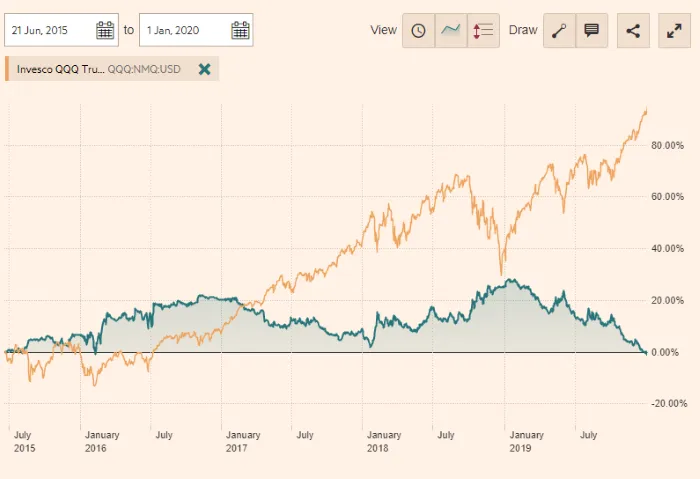Click the orange color bar on QQQ tag

coord(8,69)
